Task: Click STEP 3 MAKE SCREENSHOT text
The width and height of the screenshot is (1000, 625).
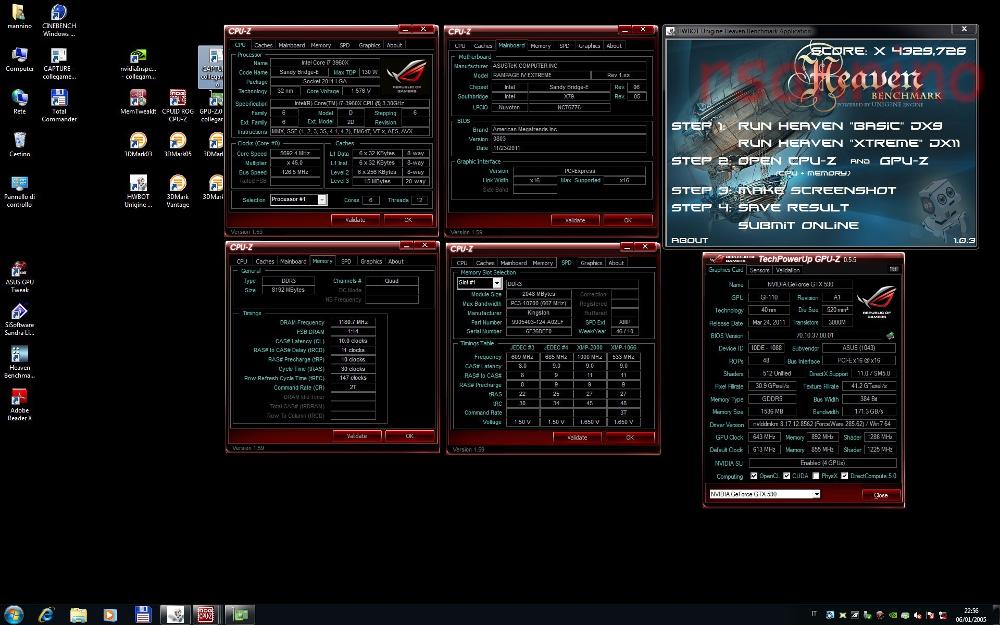Action: pos(784,190)
